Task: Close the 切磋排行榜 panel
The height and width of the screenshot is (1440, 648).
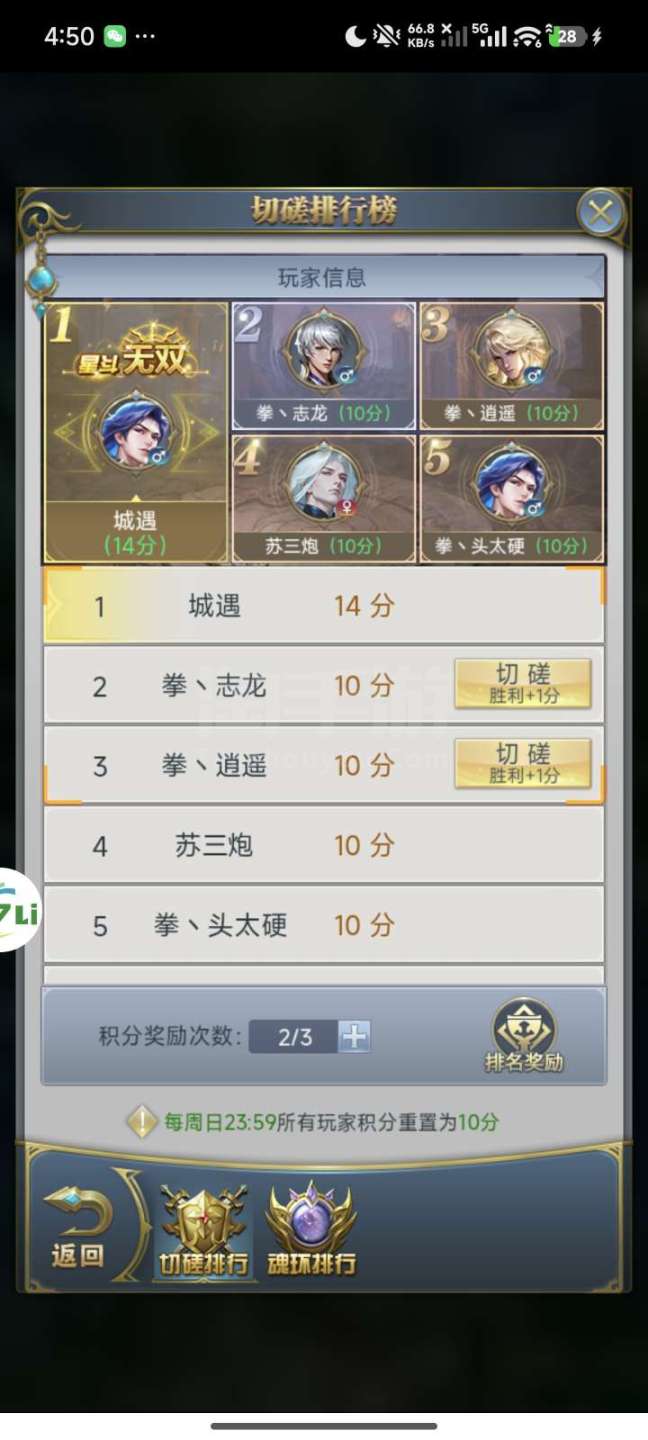Action: (600, 212)
